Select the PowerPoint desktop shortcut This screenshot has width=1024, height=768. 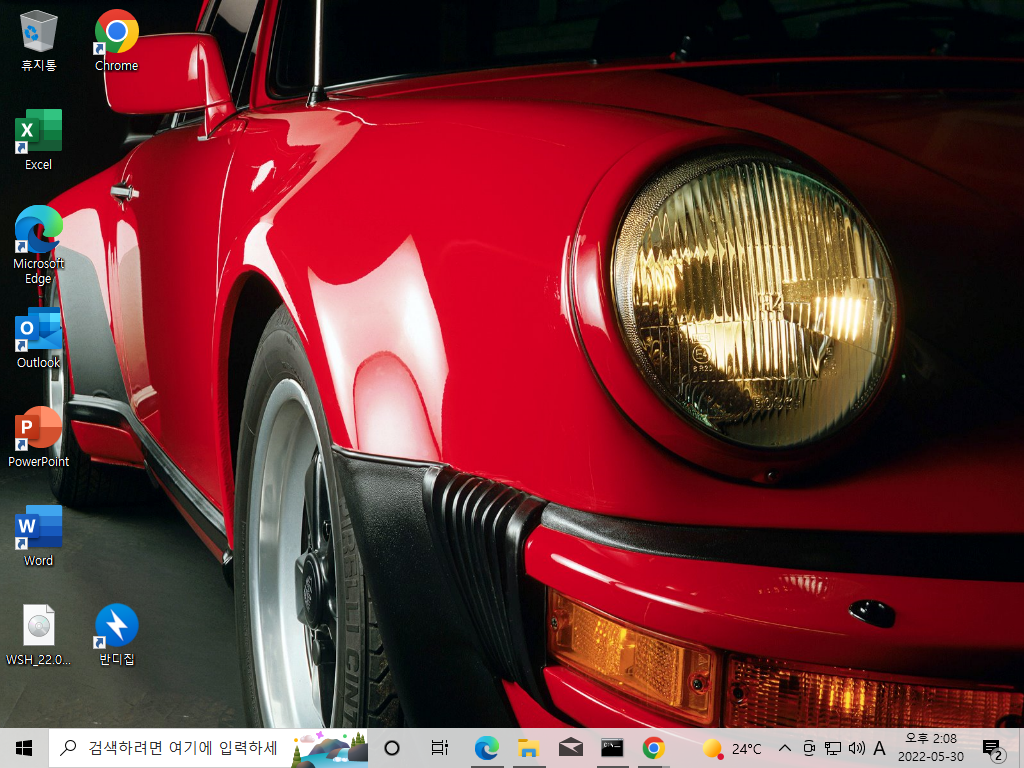click(x=39, y=437)
